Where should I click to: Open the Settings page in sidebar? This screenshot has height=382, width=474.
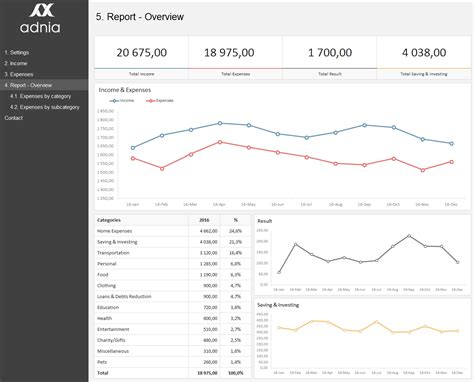[17, 52]
